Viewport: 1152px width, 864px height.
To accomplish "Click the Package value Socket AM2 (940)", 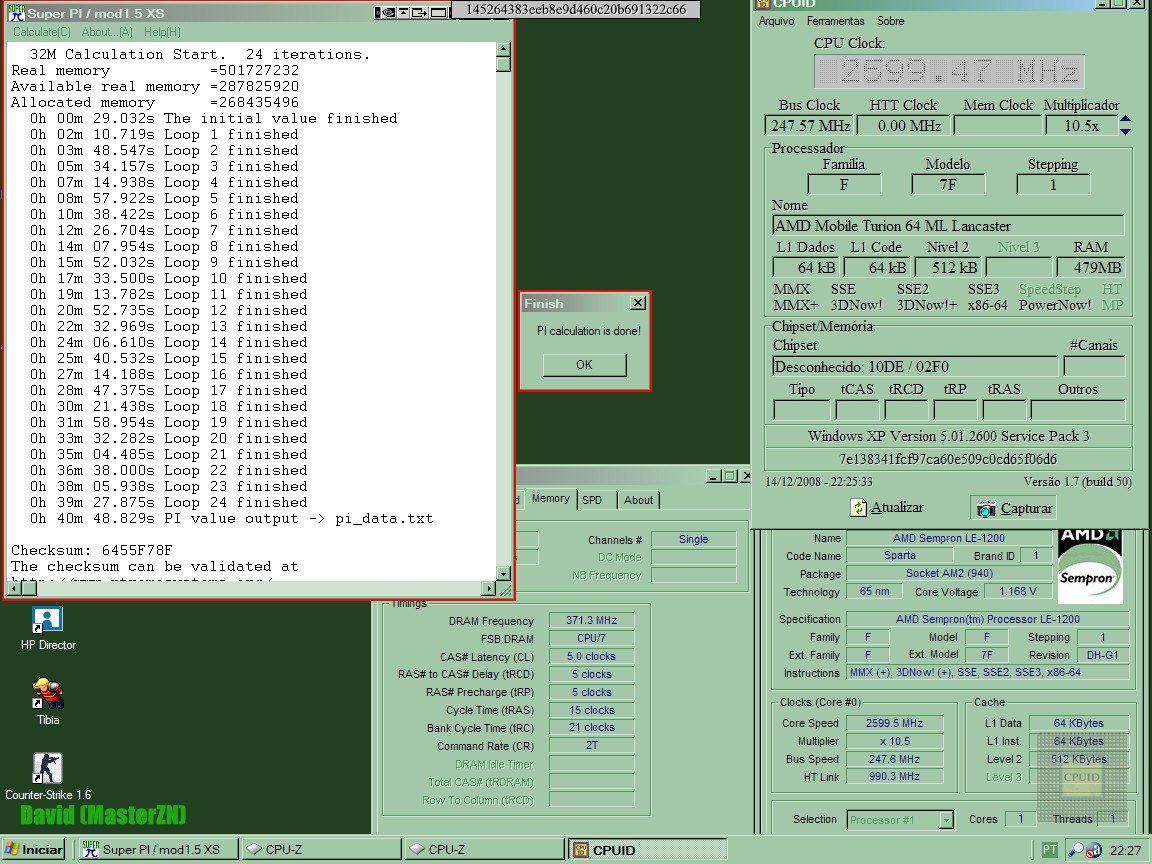I will 948,573.
